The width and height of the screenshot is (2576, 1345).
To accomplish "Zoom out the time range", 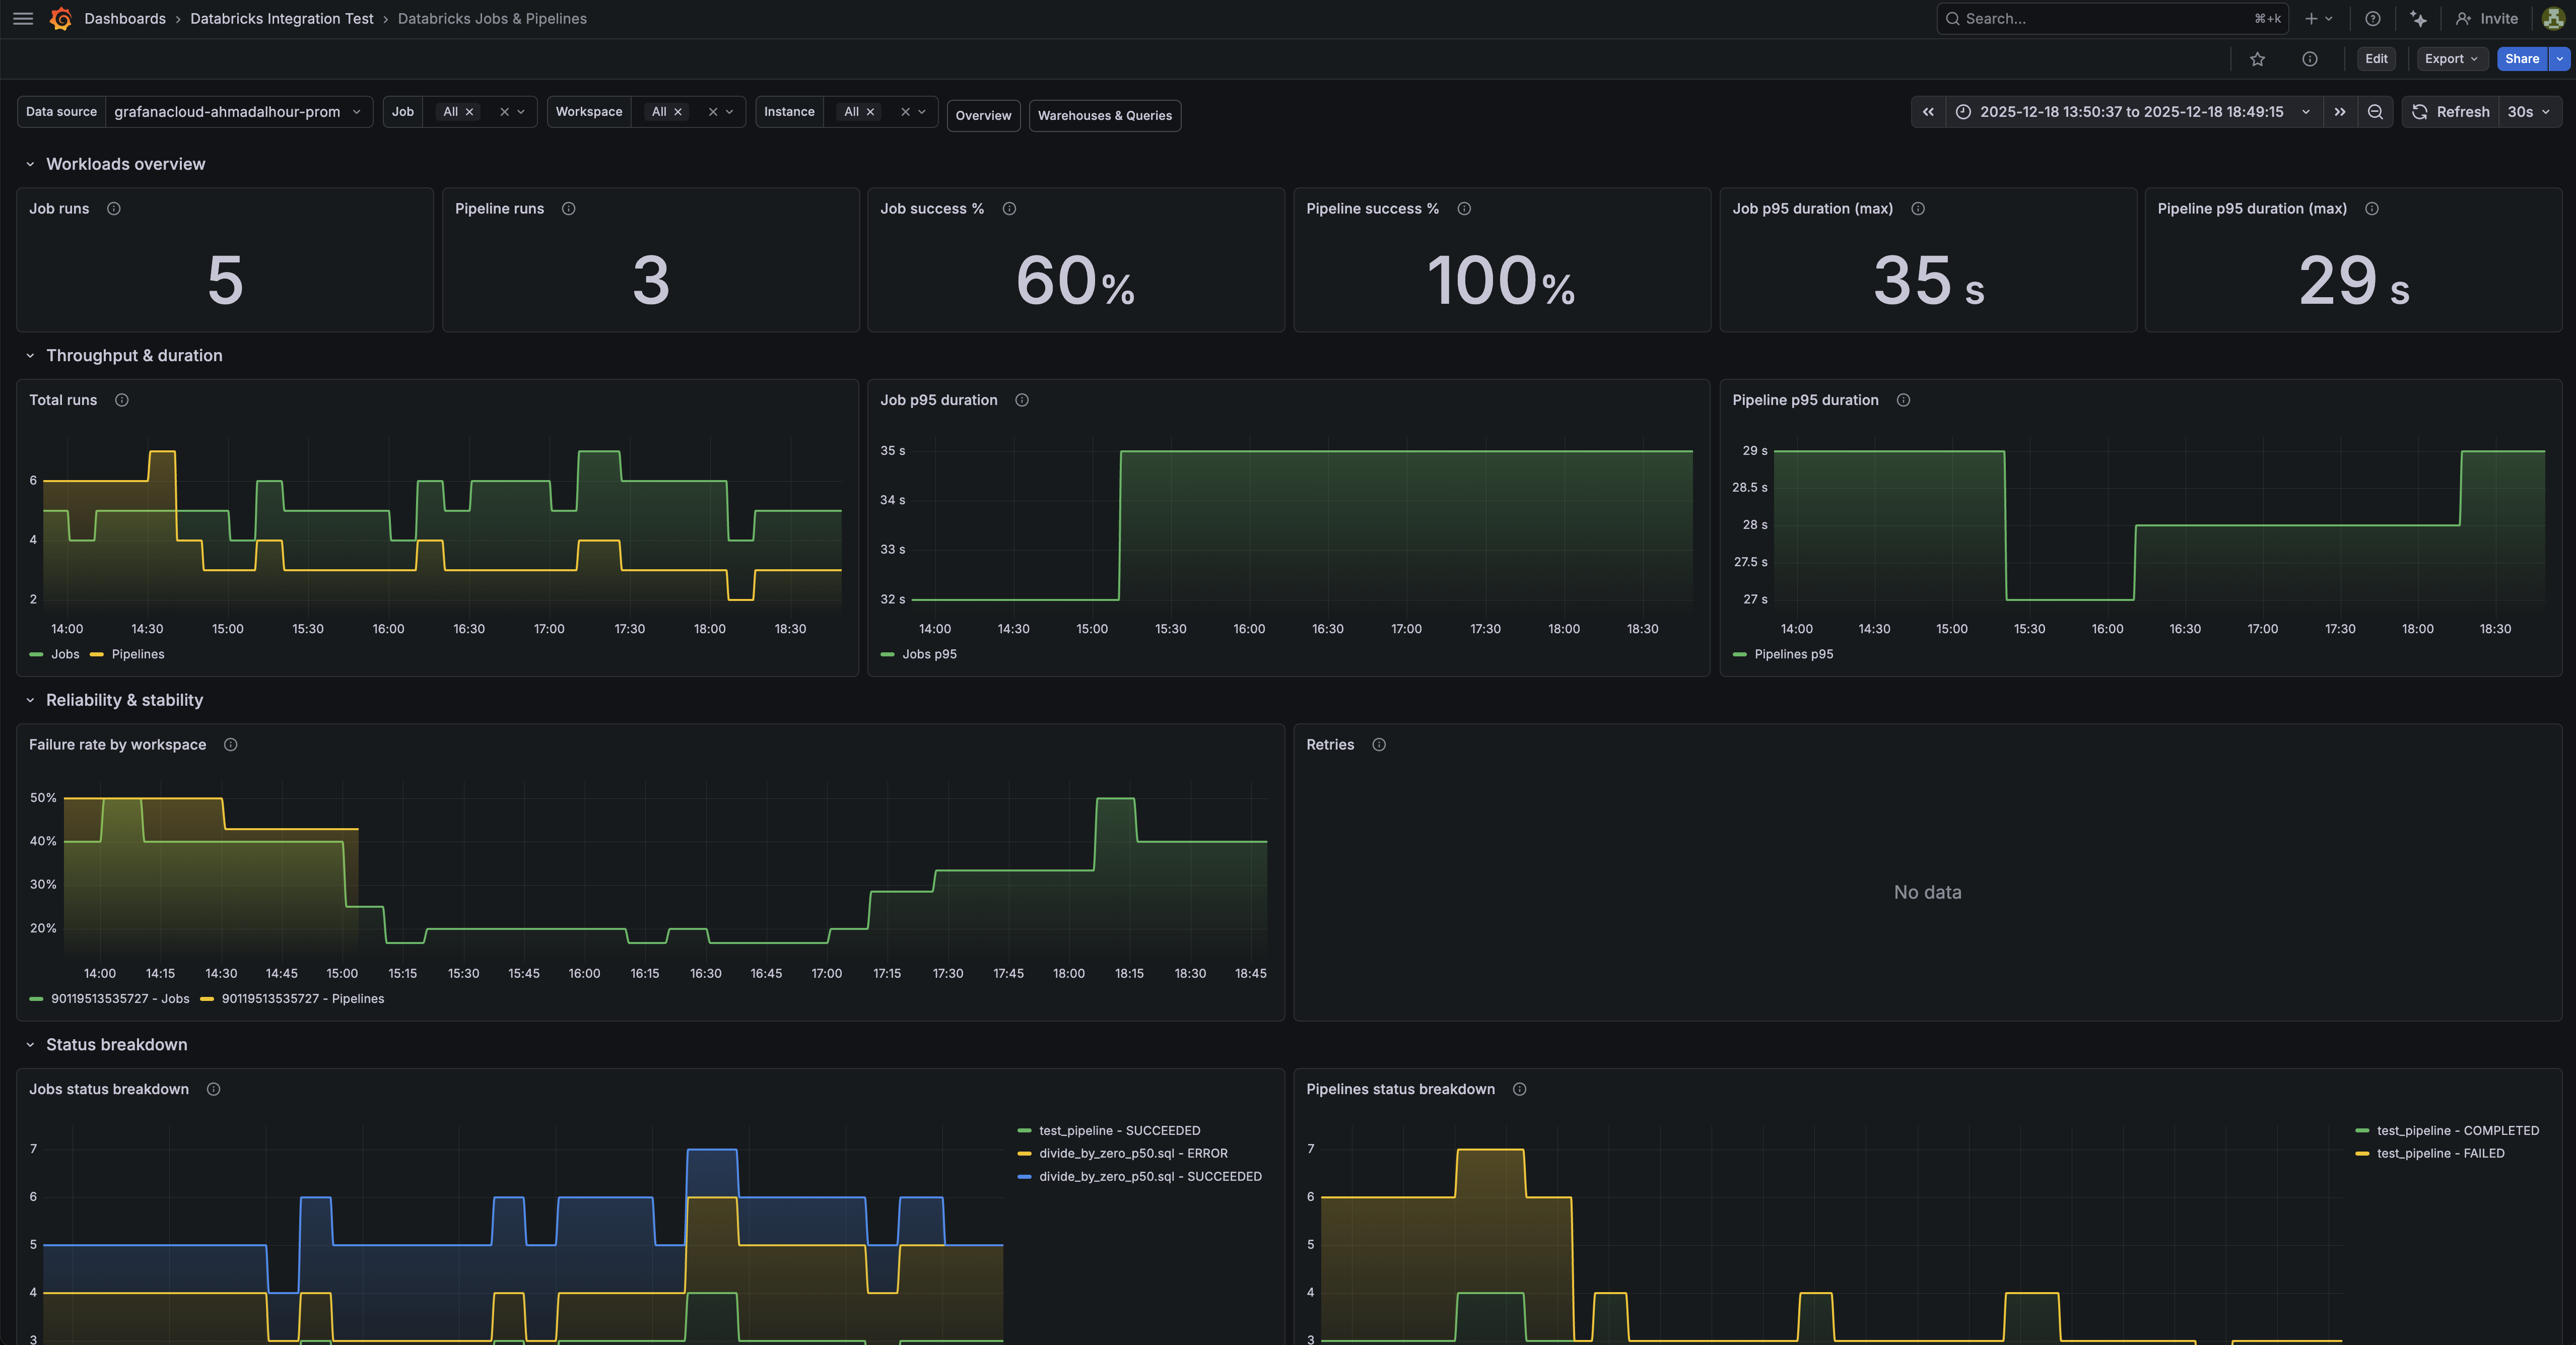I will (2375, 112).
